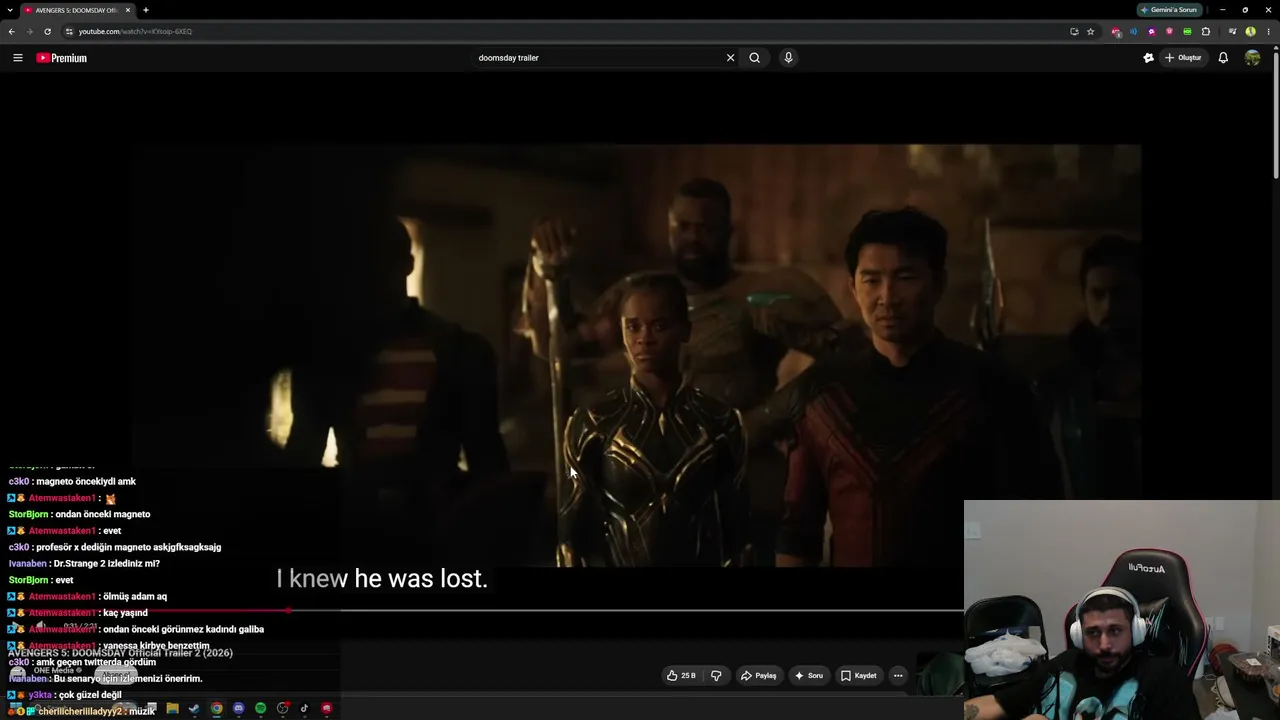Screen dimensions: 1280x720
Task: Open the Extensions puzzle menu
Action: [x=1205, y=31]
